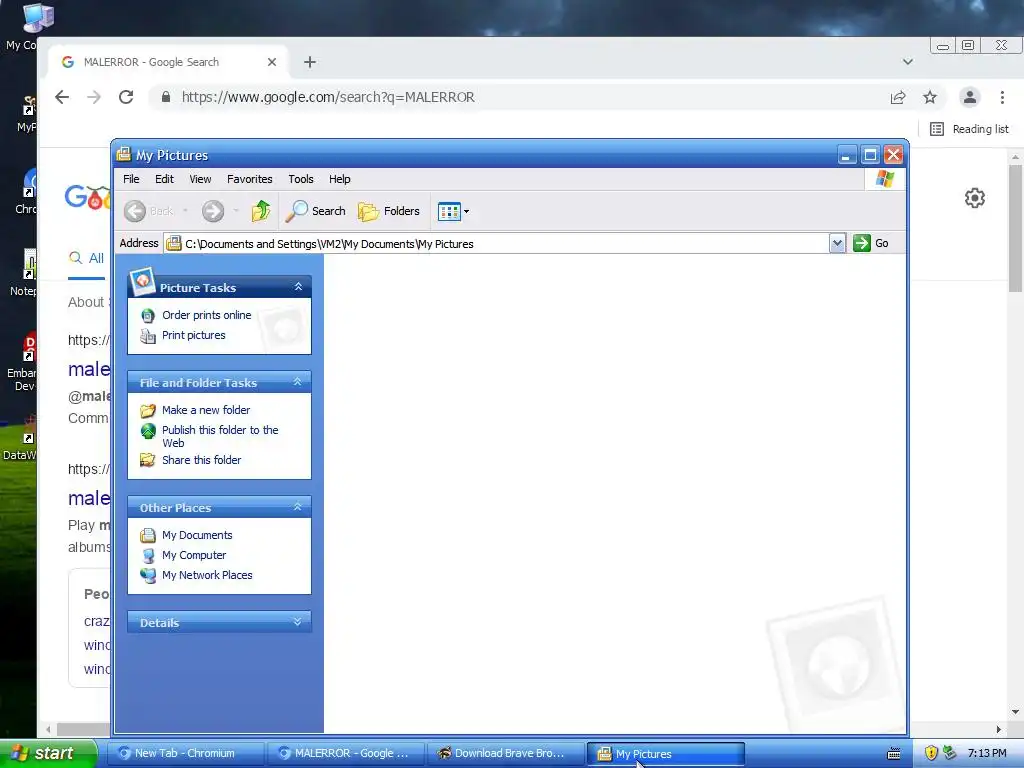Select the All search results tab

(87, 259)
